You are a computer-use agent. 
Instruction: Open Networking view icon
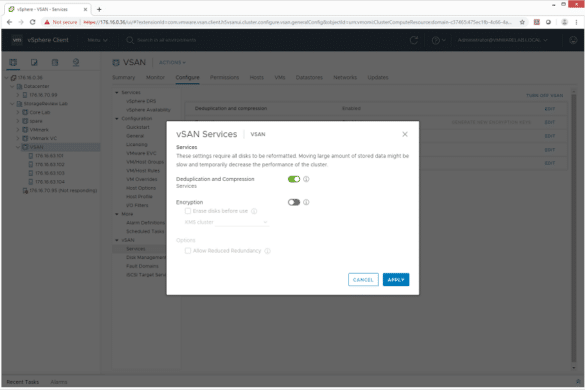[76, 62]
